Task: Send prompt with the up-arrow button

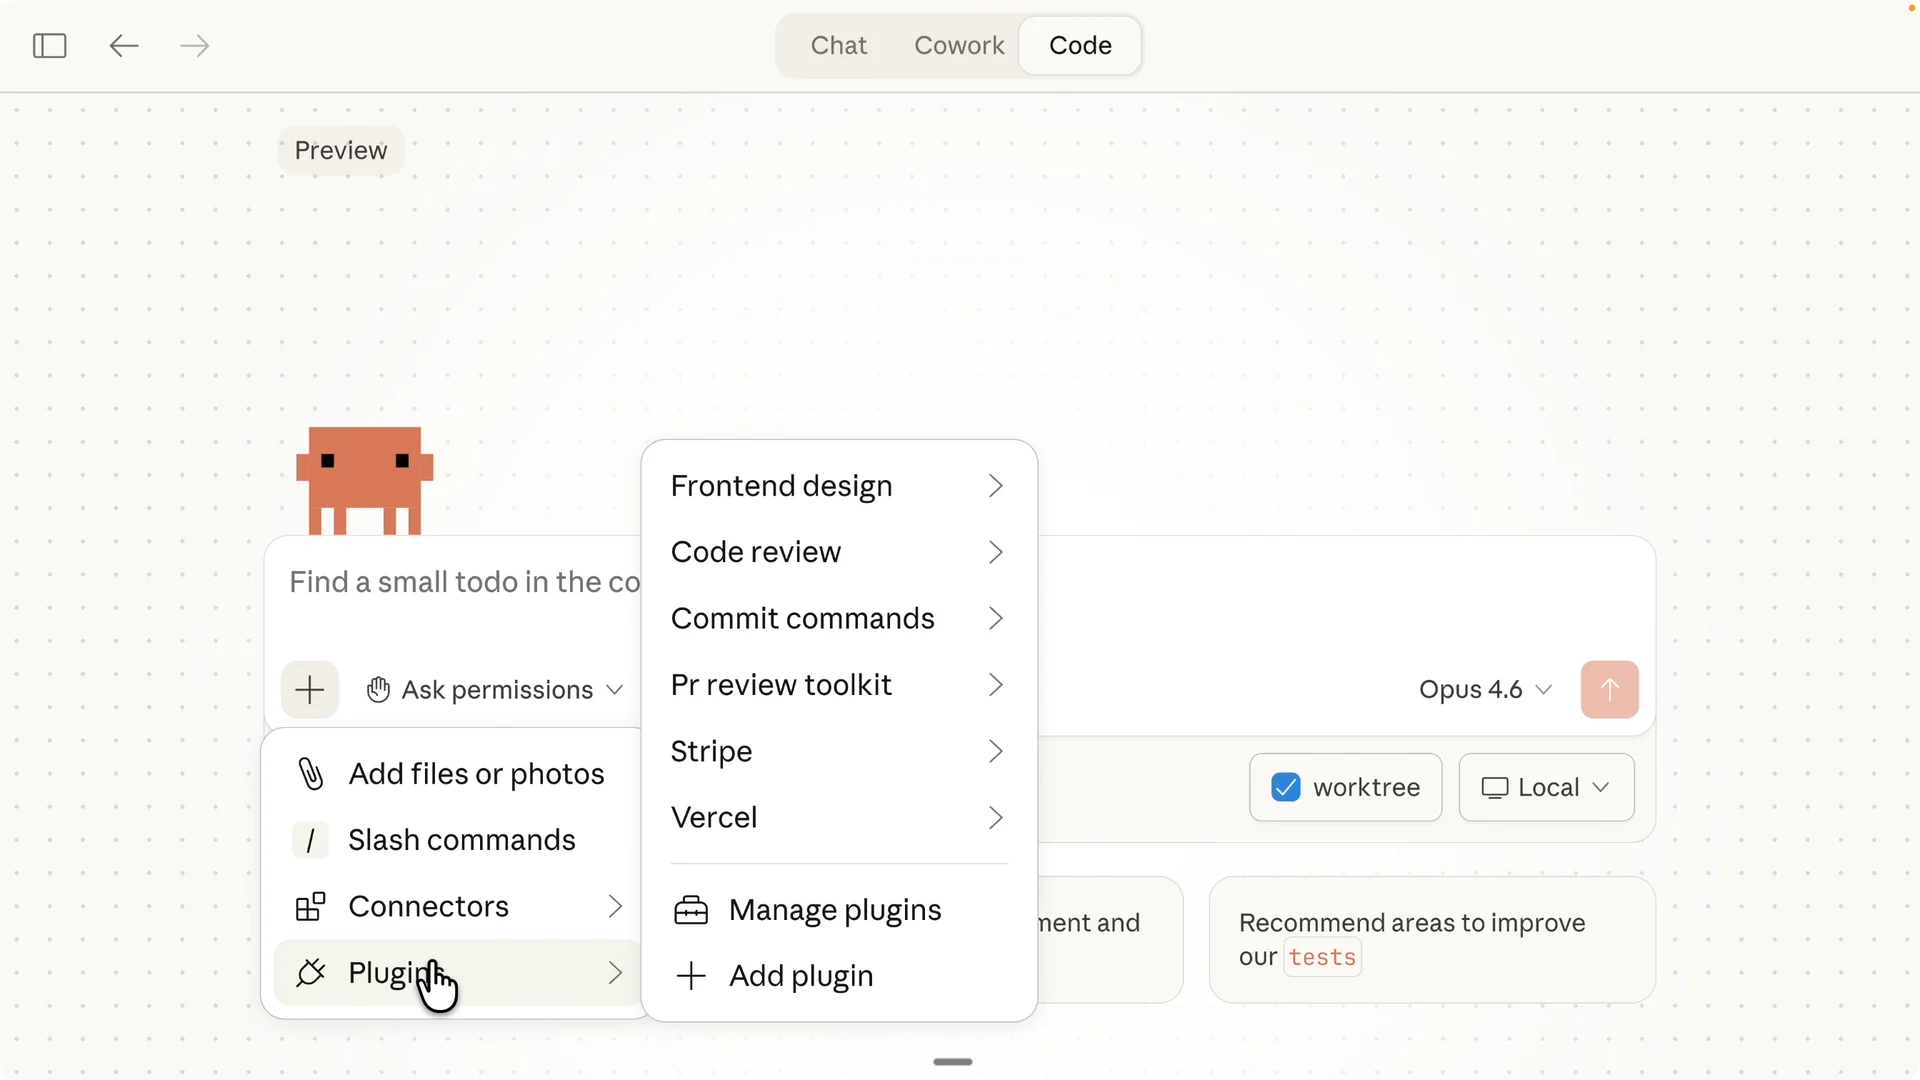Action: (1609, 690)
